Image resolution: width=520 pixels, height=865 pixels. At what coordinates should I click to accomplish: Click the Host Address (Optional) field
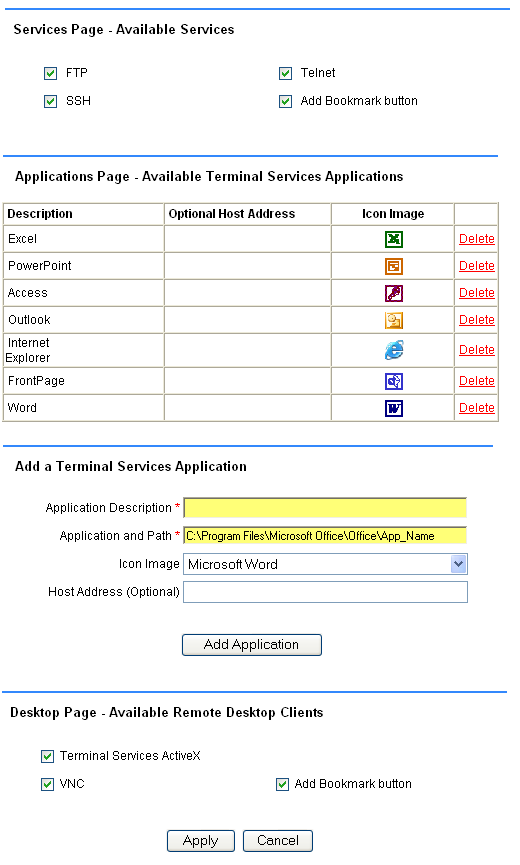(x=325, y=592)
